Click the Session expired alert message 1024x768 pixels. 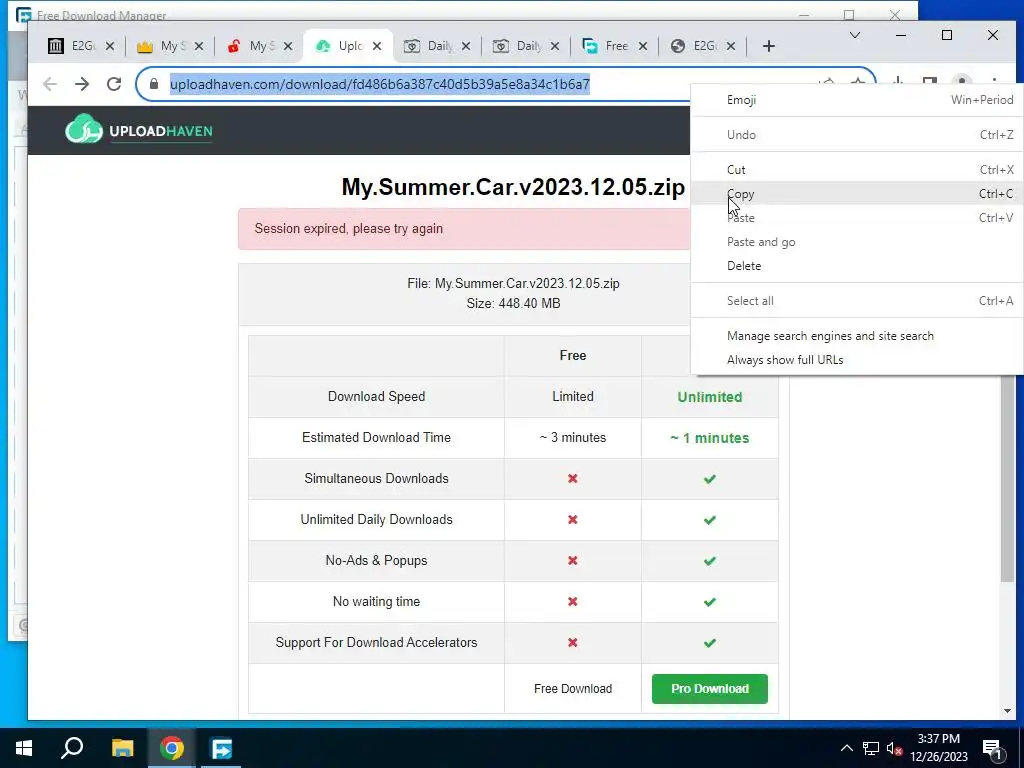464,229
